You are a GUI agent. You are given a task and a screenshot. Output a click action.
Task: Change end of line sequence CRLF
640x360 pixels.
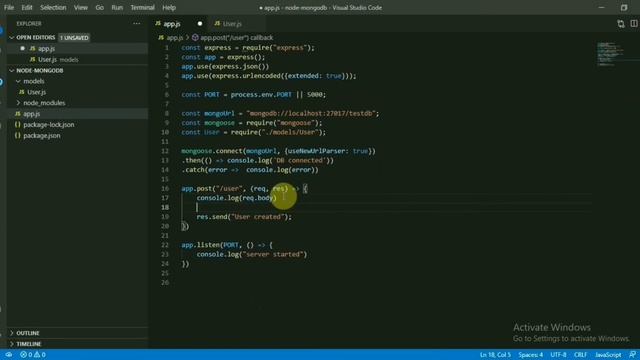[x=580, y=355]
